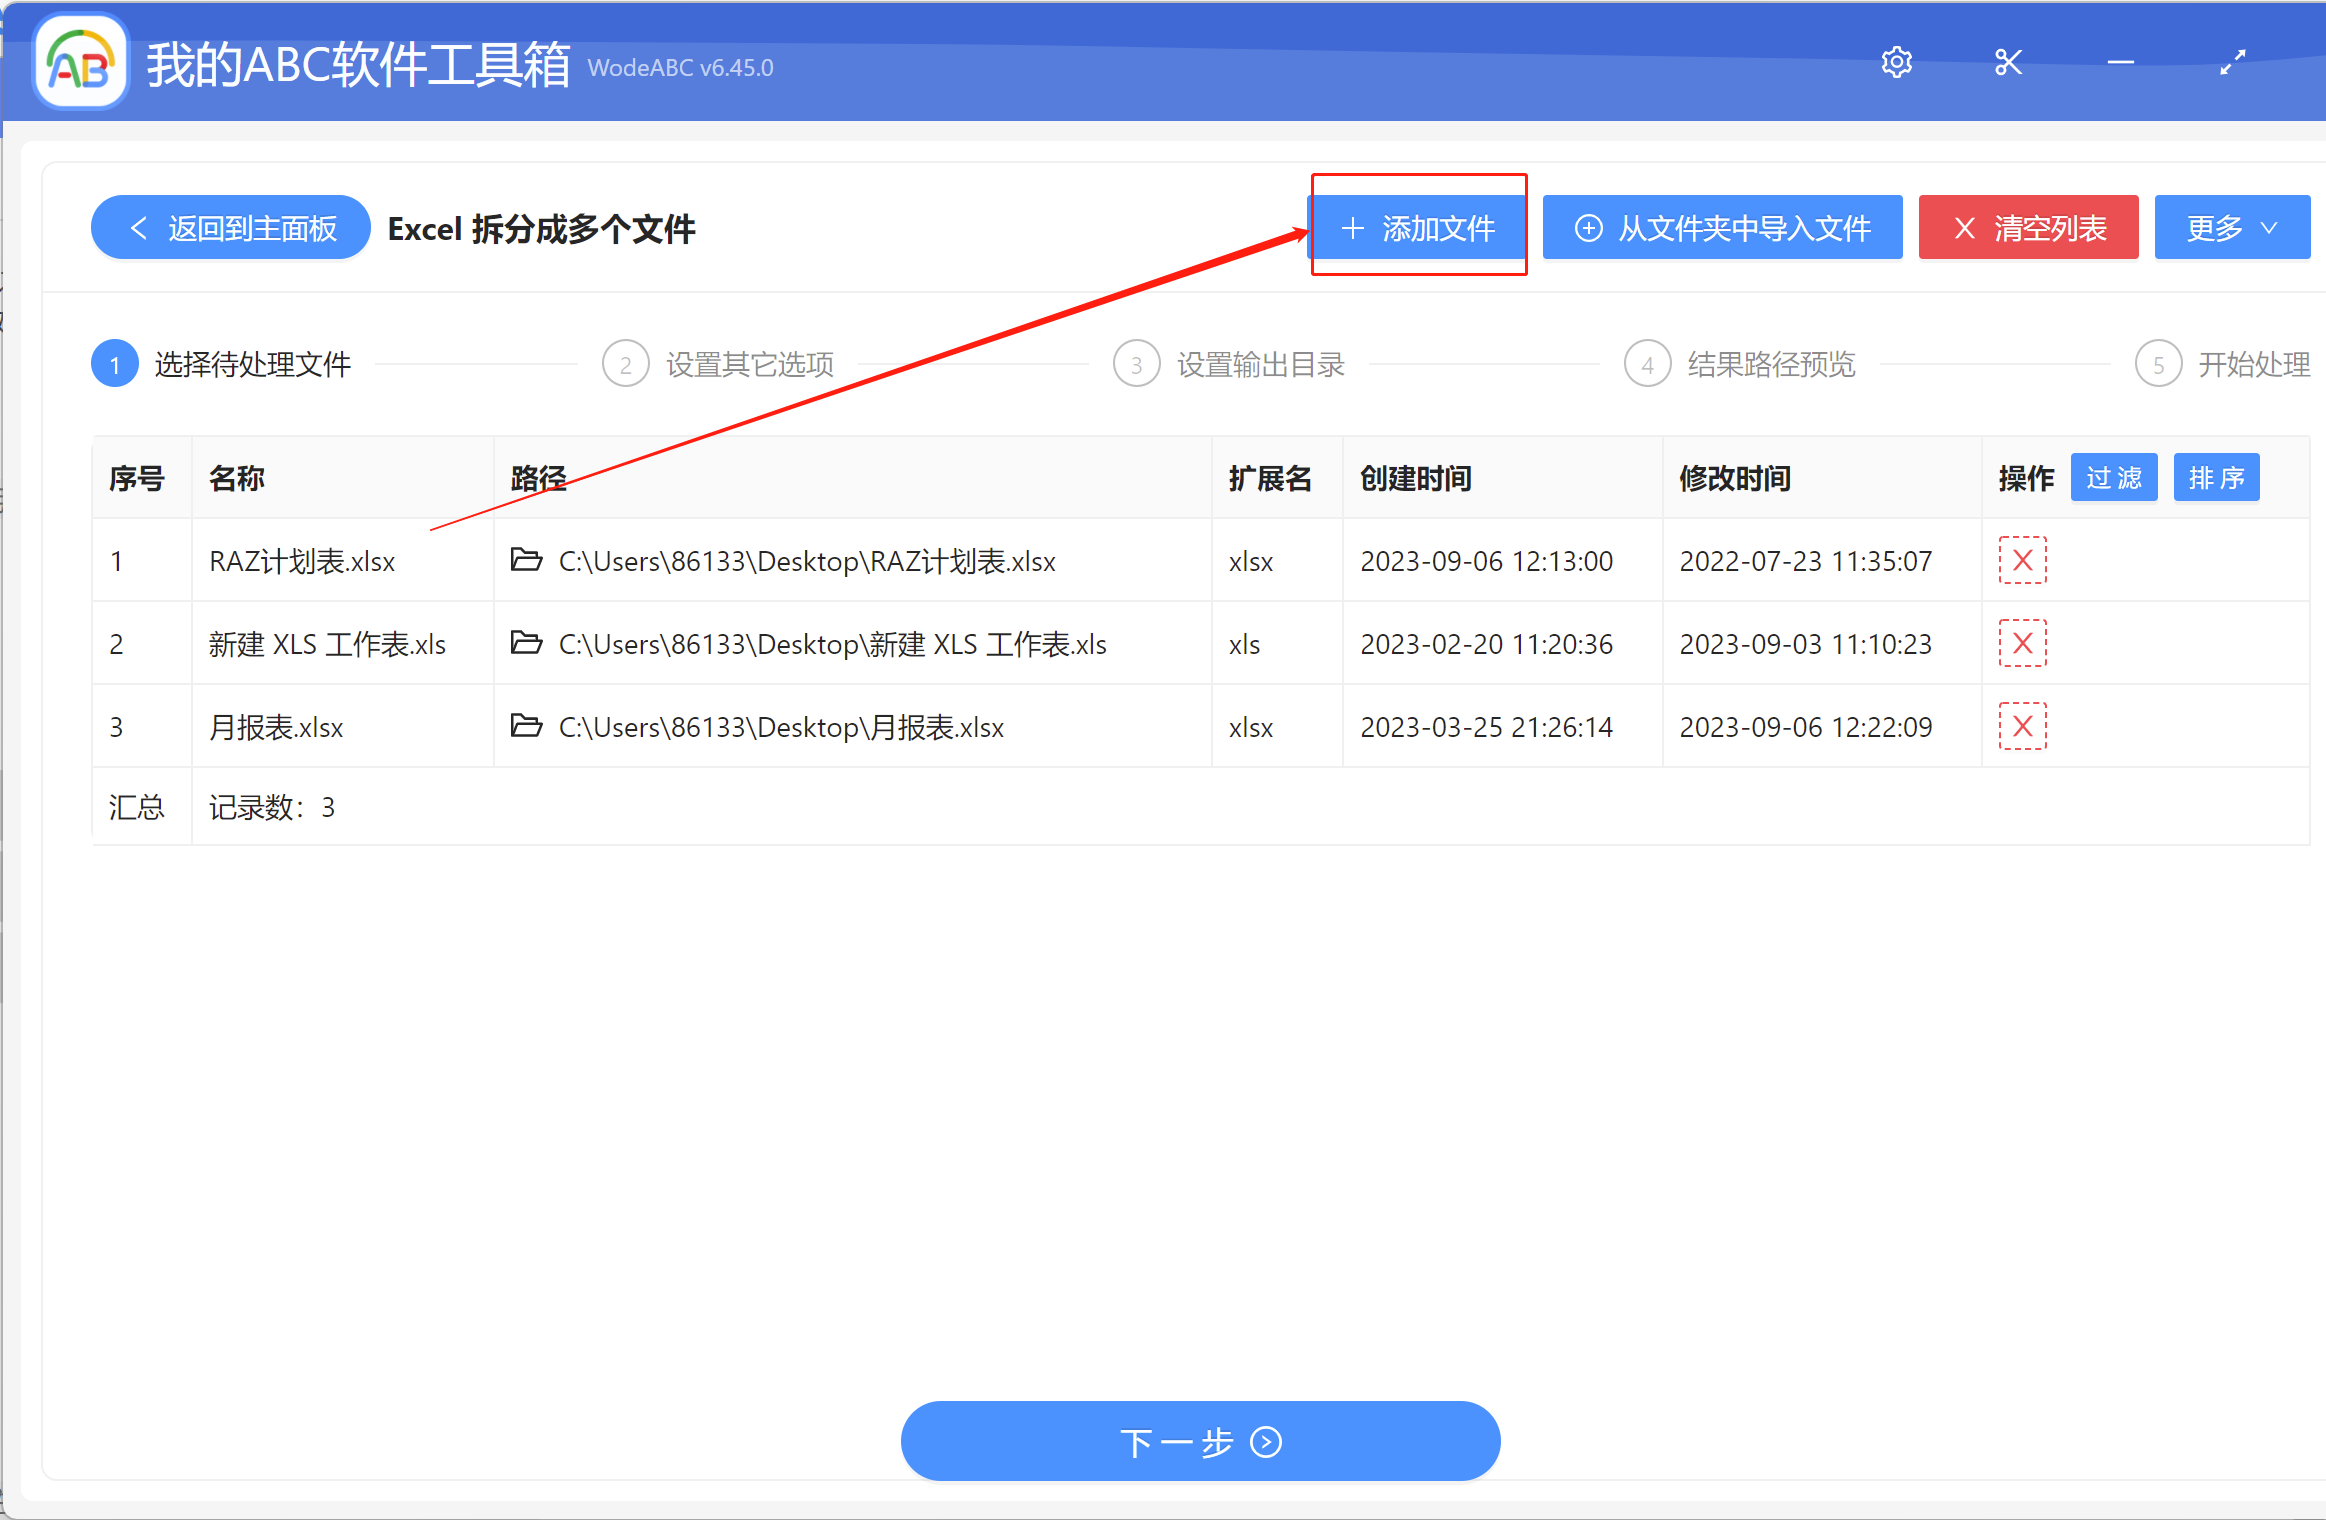The image size is (2326, 1520).
Task: Clear the list with 清空列表
Action: pyautogui.click(x=2028, y=227)
